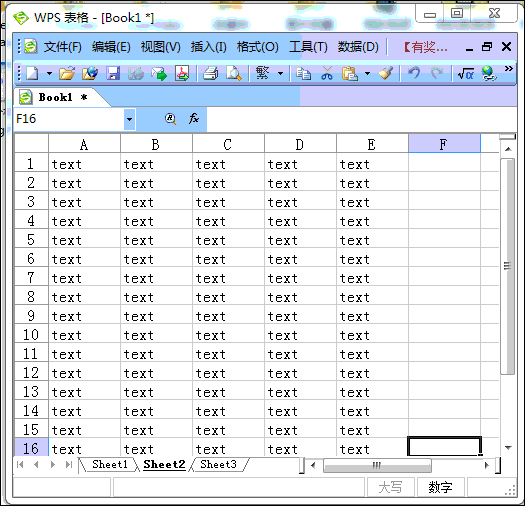Switch to the Sheet3 tab
525x506 pixels.
pyautogui.click(x=218, y=464)
